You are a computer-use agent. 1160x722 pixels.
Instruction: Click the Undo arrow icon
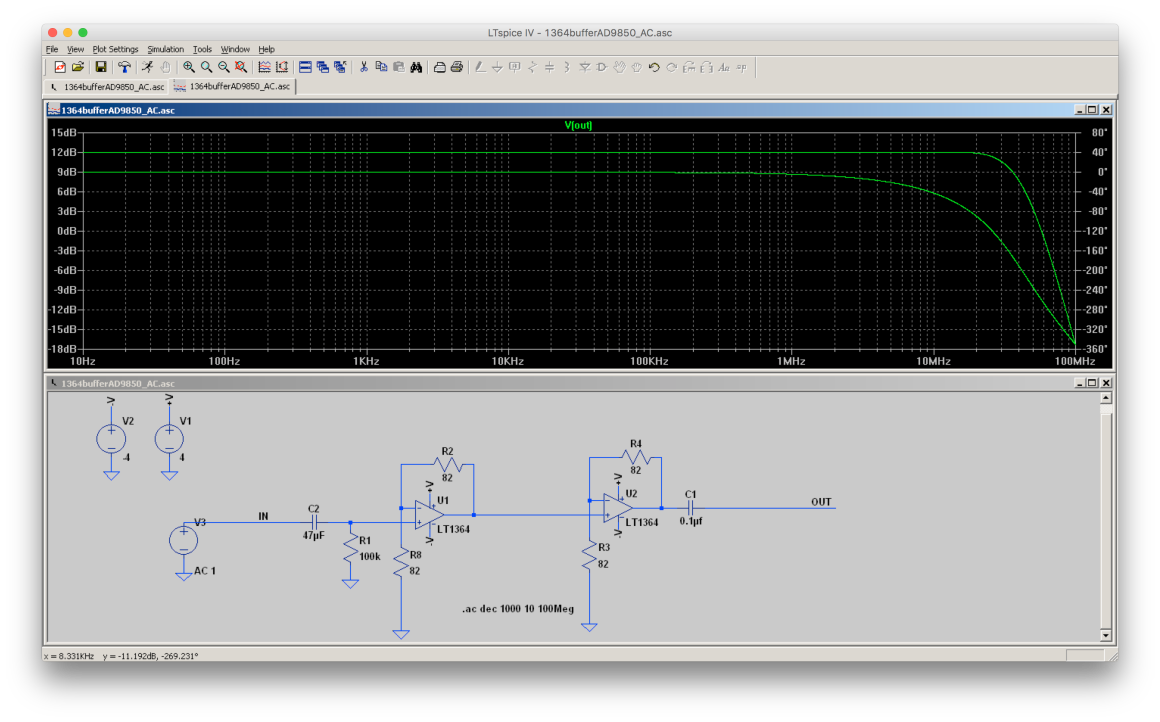tap(654, 67)
